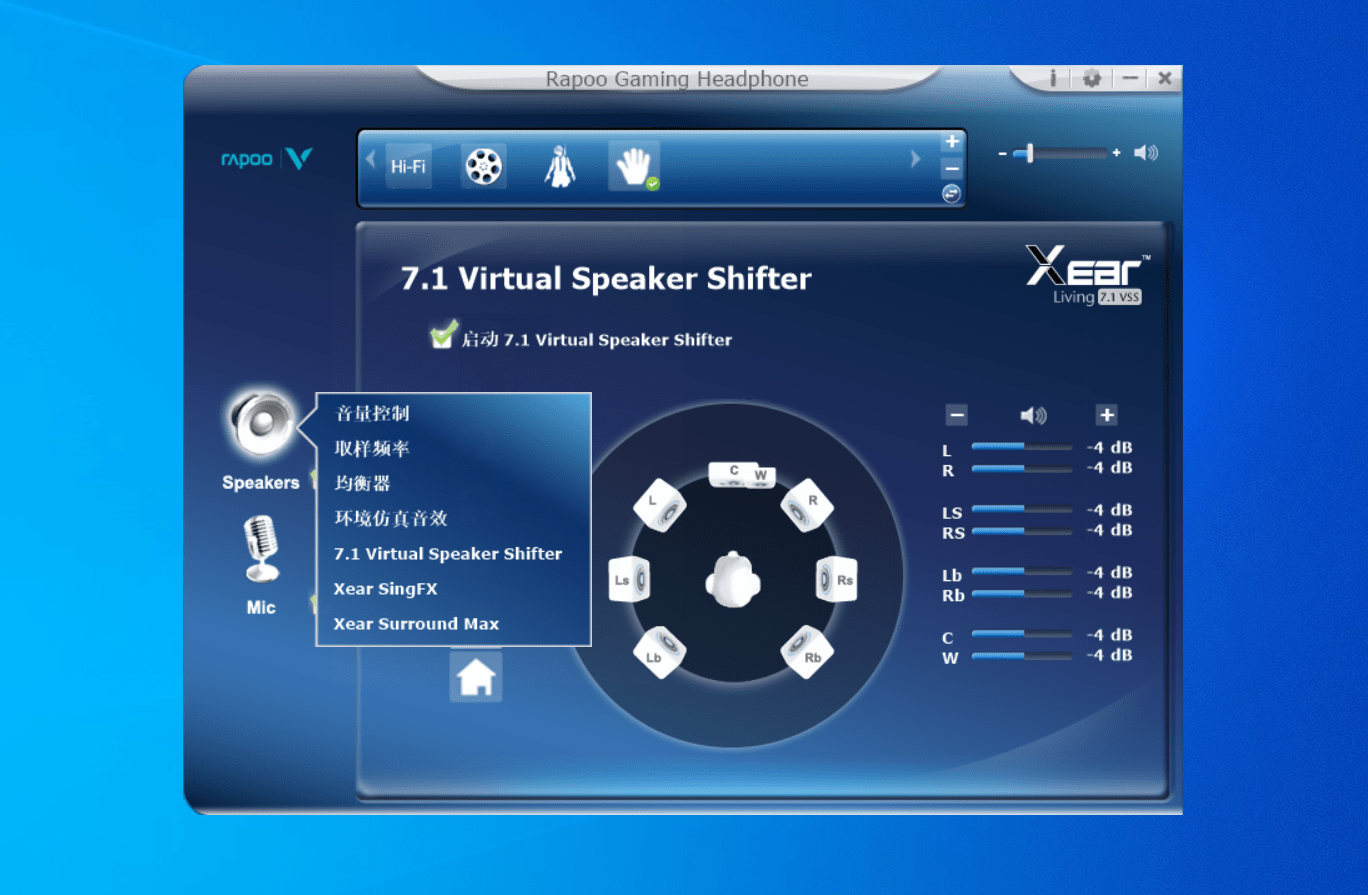Open 音量控制 from the Speakers menu

372,414
